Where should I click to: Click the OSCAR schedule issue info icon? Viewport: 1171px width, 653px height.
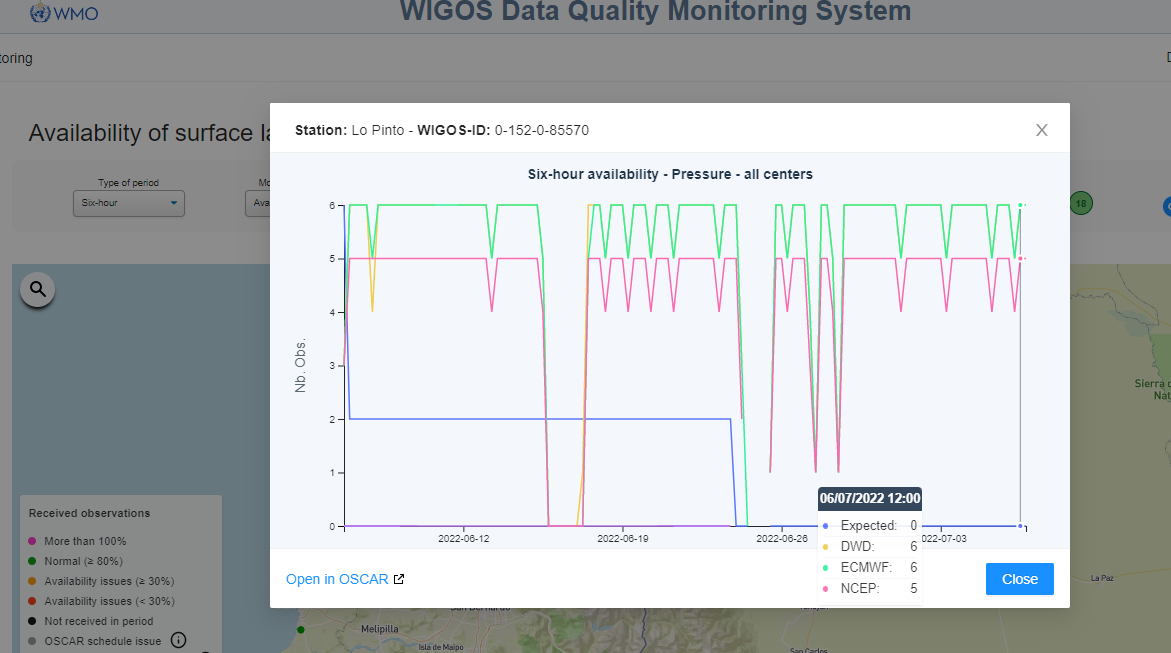pos(178,640)
